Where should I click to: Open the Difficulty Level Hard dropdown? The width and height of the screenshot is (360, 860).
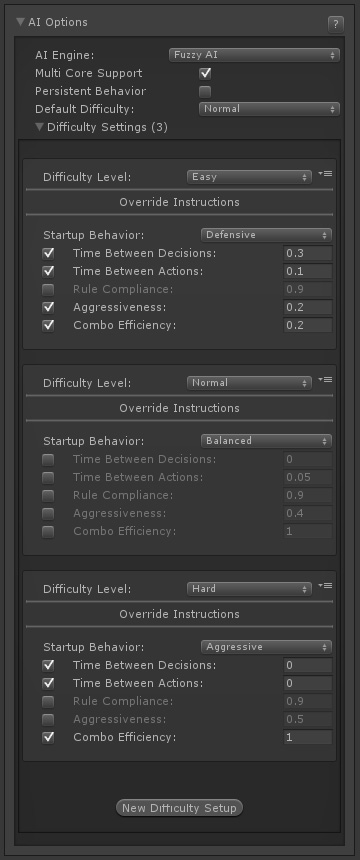coord(249,589)
